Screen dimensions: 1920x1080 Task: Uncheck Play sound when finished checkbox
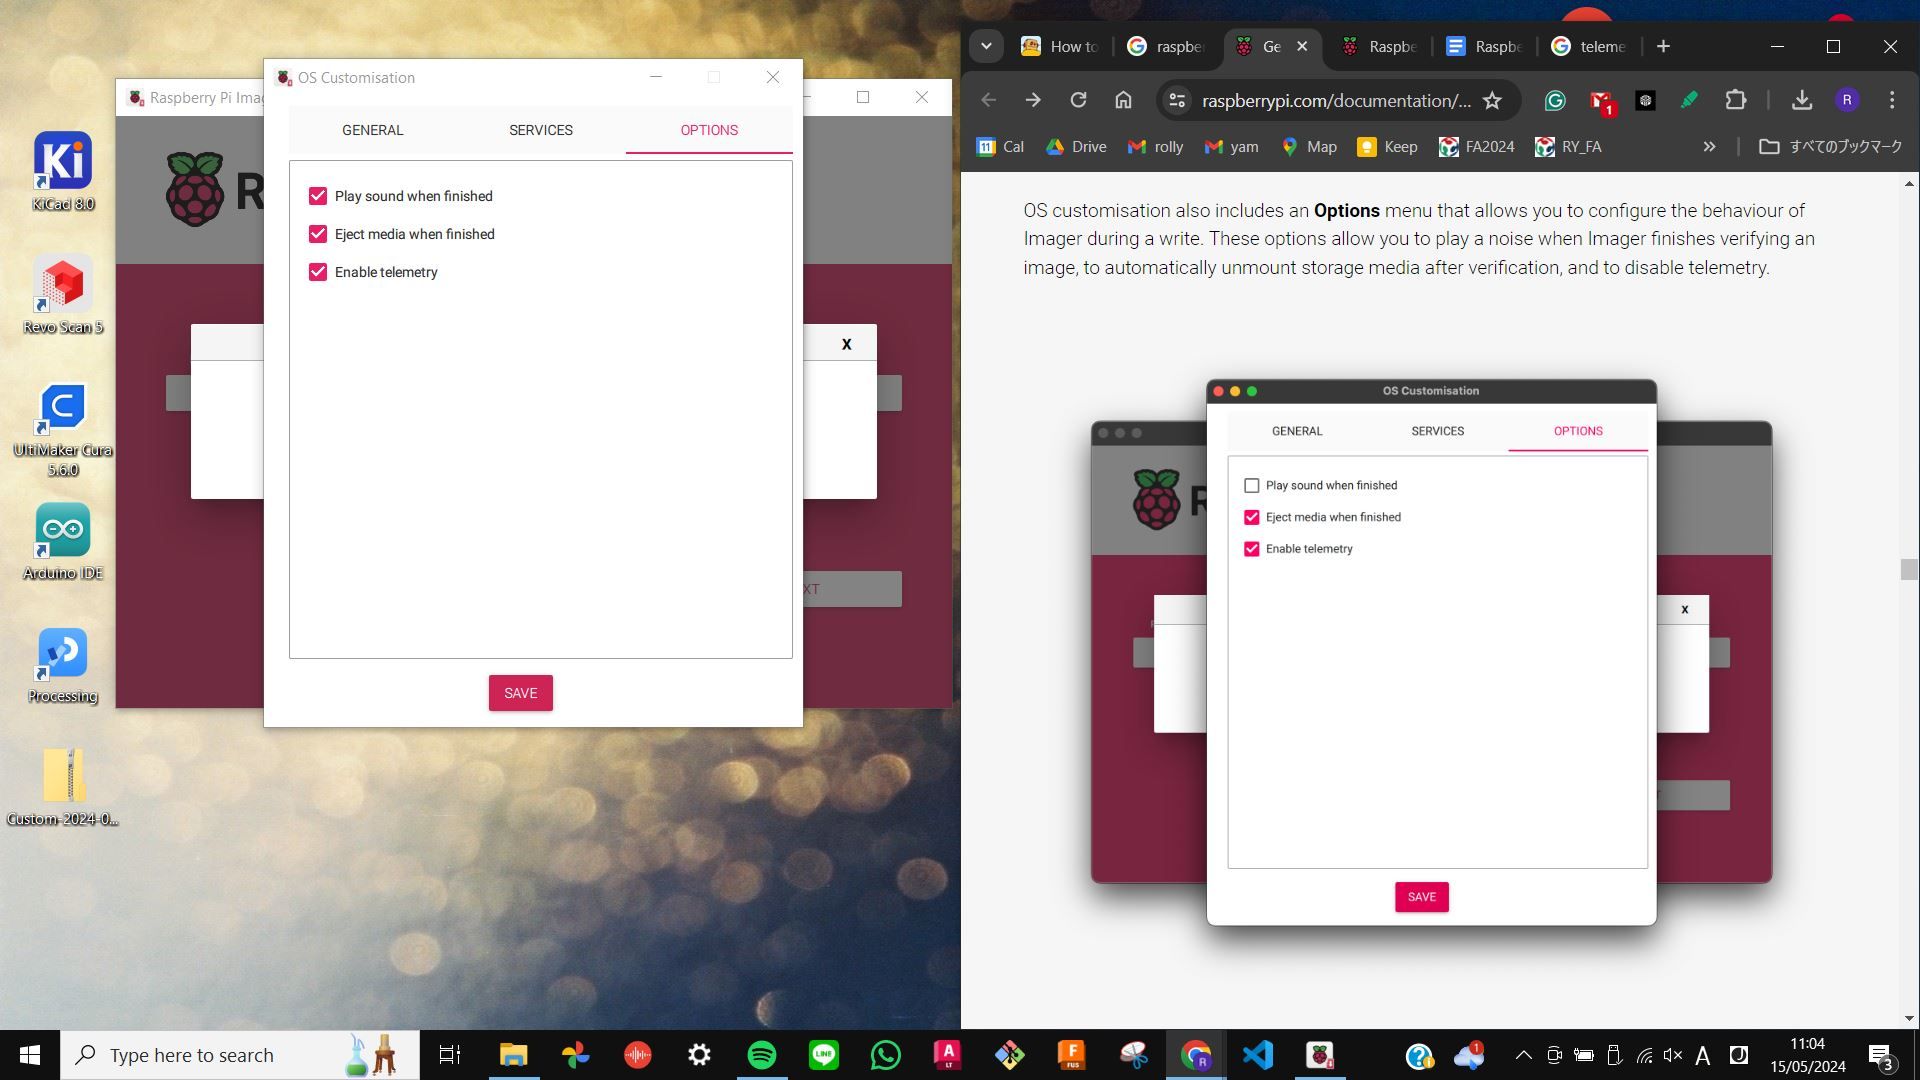[x=318, y=196]
